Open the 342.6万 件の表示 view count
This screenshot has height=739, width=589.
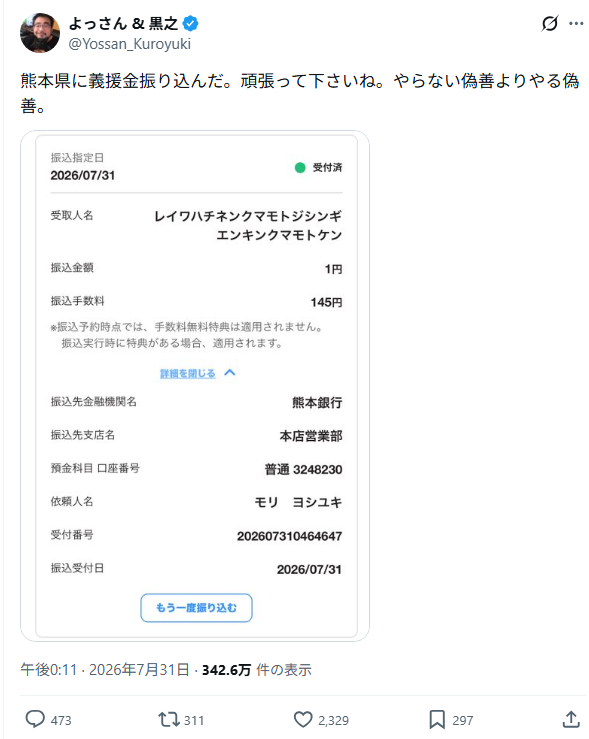point(257,670)
